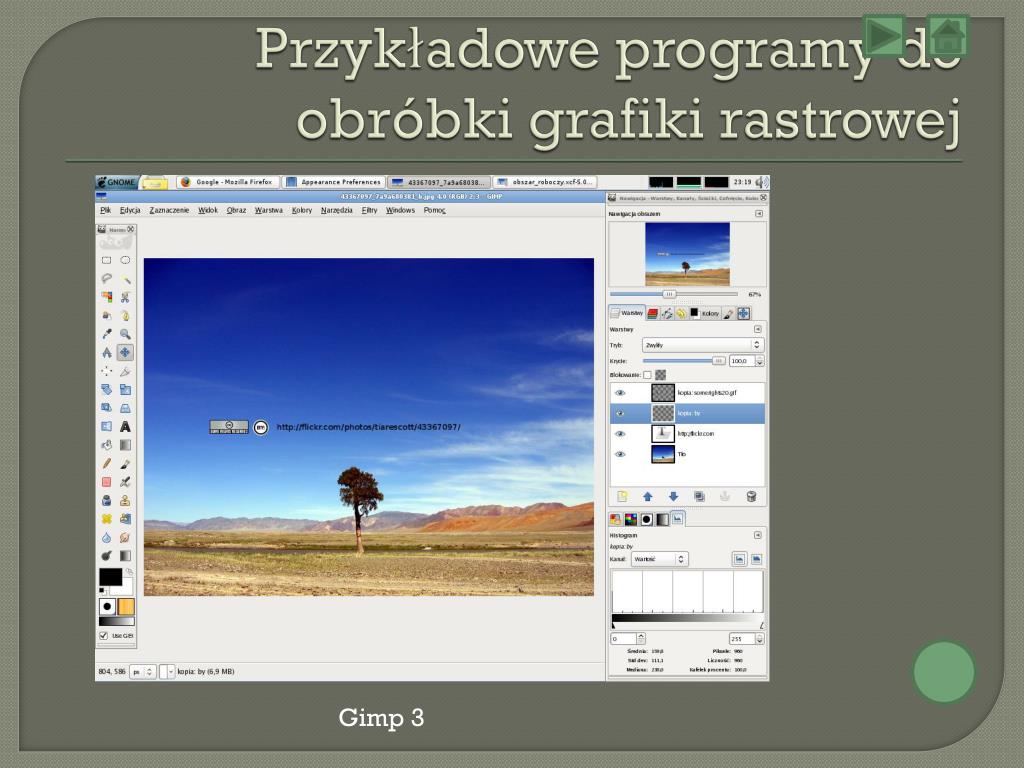Click the slide's home button
This screenshot has height=768, width=1024.
[x=947, y=35]
